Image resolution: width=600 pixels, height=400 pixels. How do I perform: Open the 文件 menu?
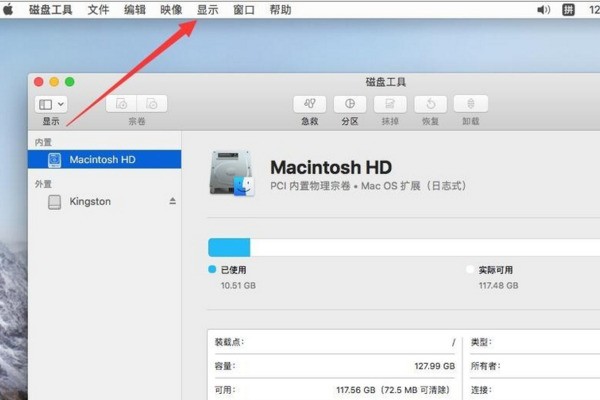click(98, 10)
